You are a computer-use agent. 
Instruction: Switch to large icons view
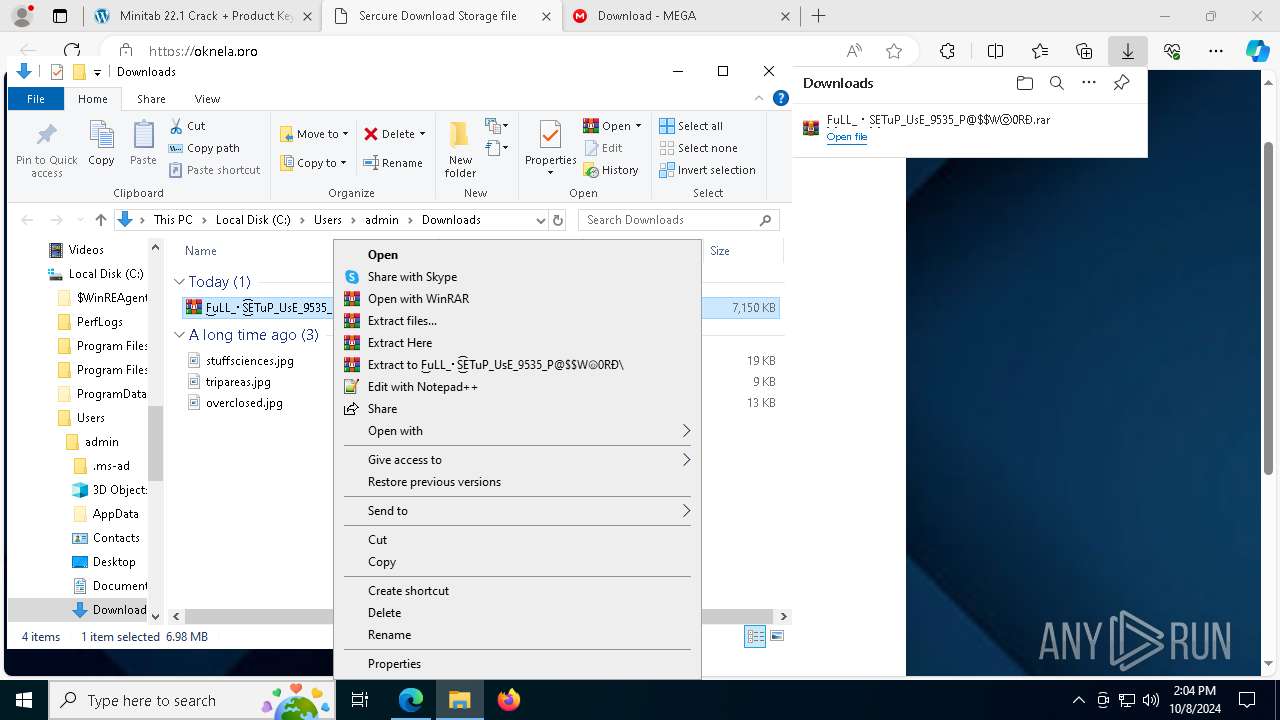click(777, 636)
